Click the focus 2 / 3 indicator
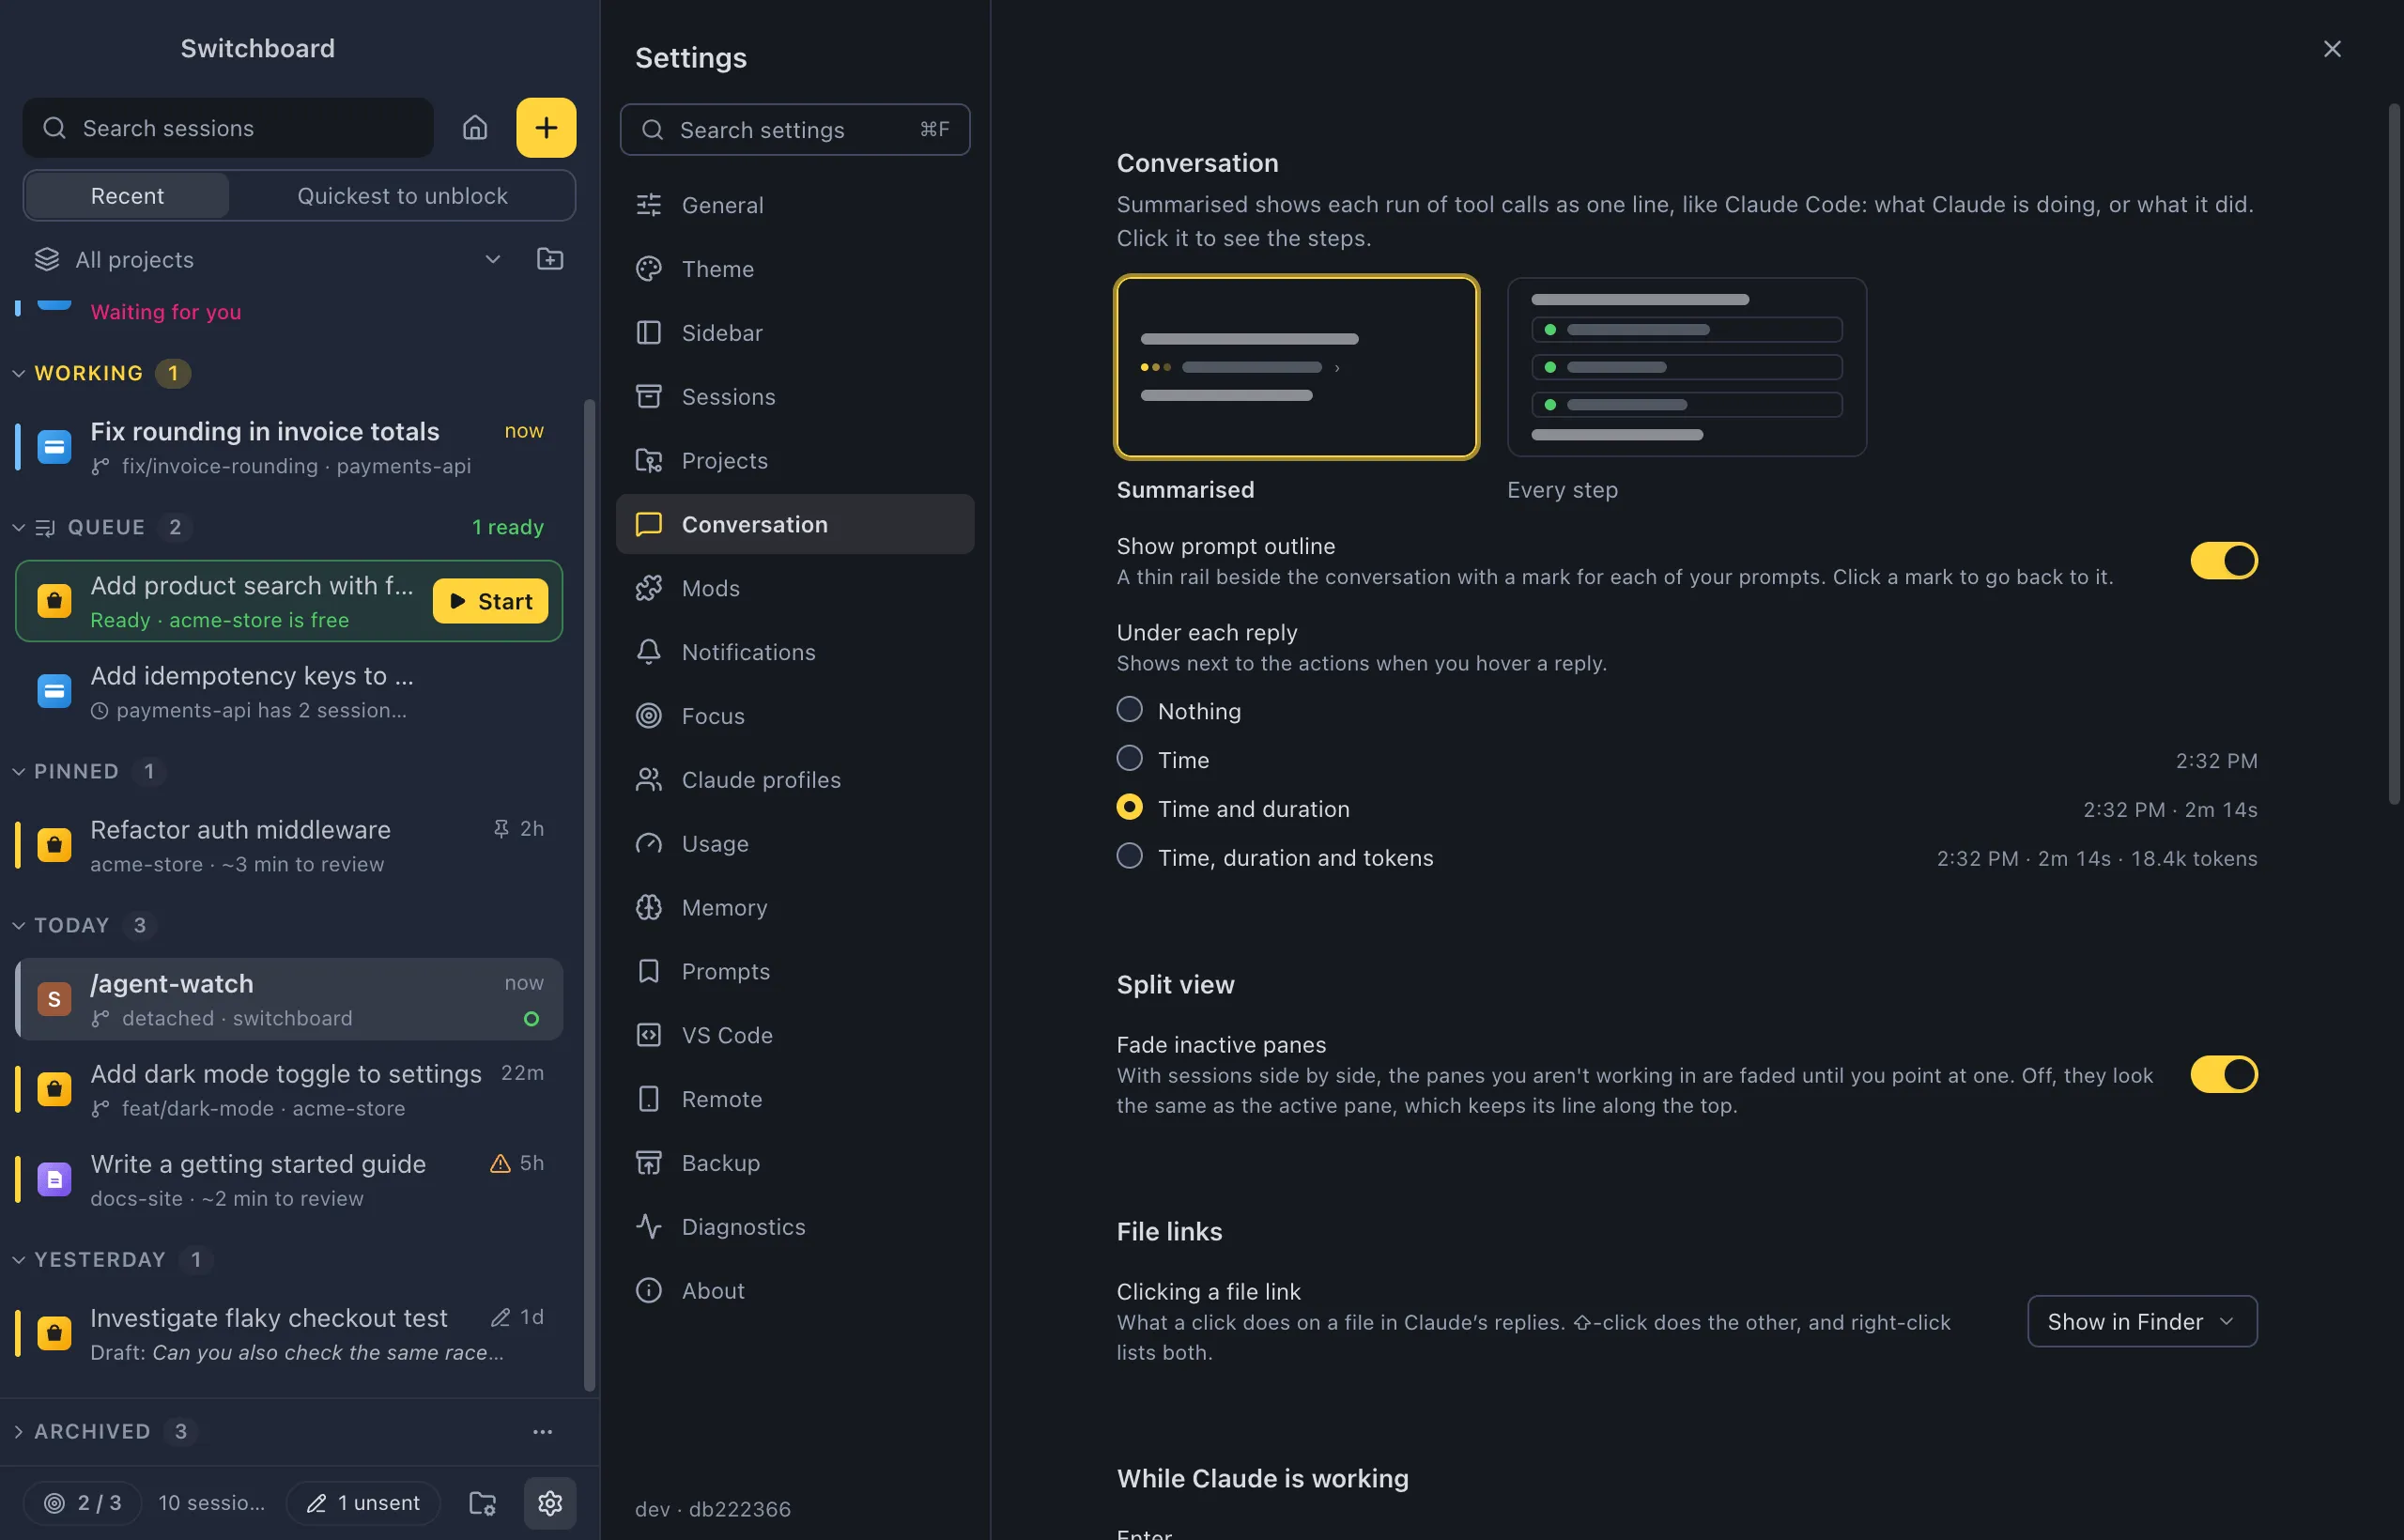Screen dimensions: 2404x1540 pyautogui.click(x=83, y=1502)
